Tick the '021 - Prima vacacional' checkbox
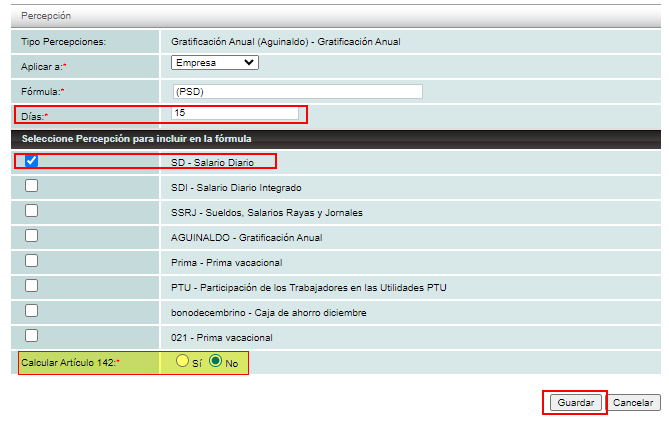Viewport: 669px width, 423px height. (x=32, y=336)
